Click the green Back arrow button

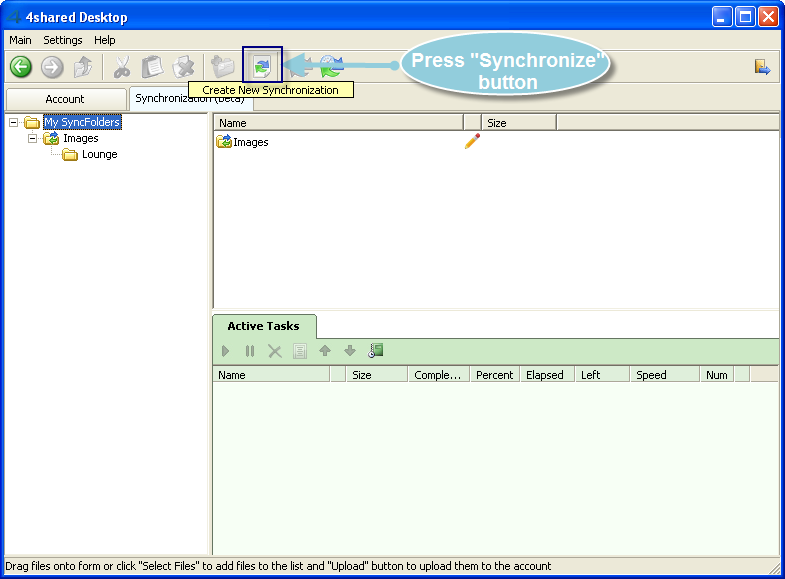click(x=21, y=67)
